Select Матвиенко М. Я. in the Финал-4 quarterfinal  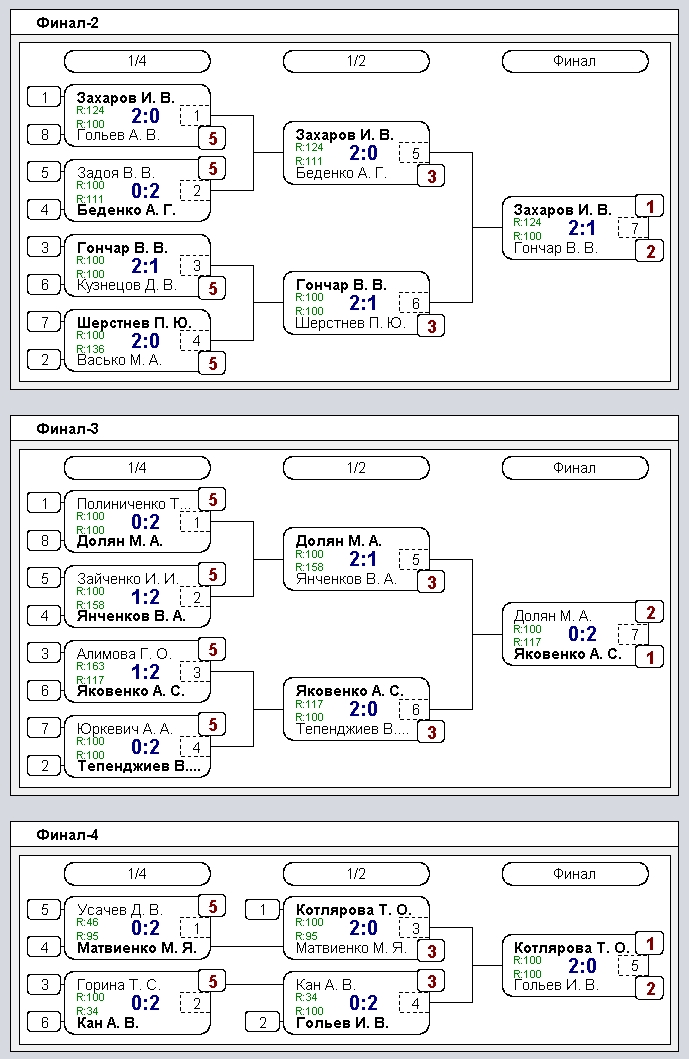[x=136, y=948]
